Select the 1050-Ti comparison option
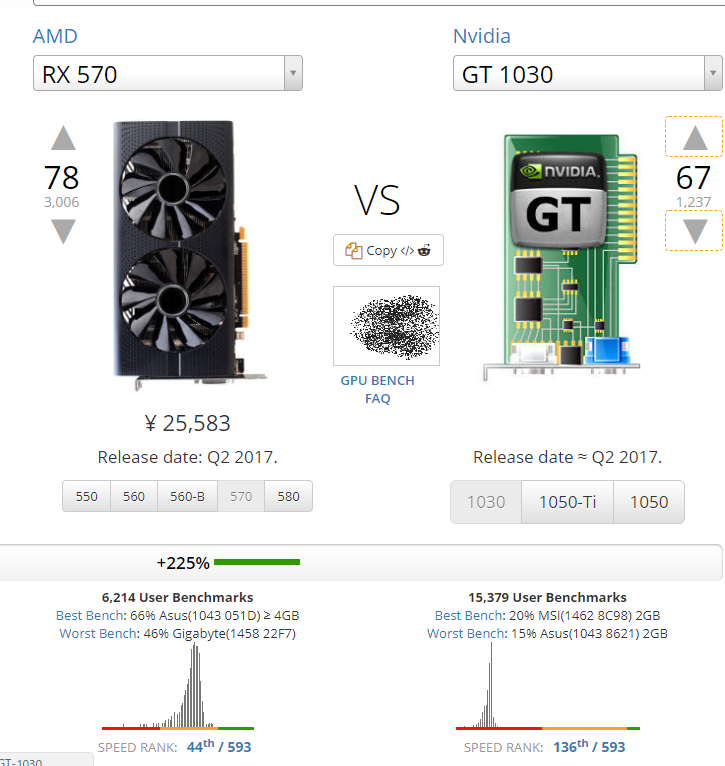The width and height of the screenshot is (725, 766). 567,502
